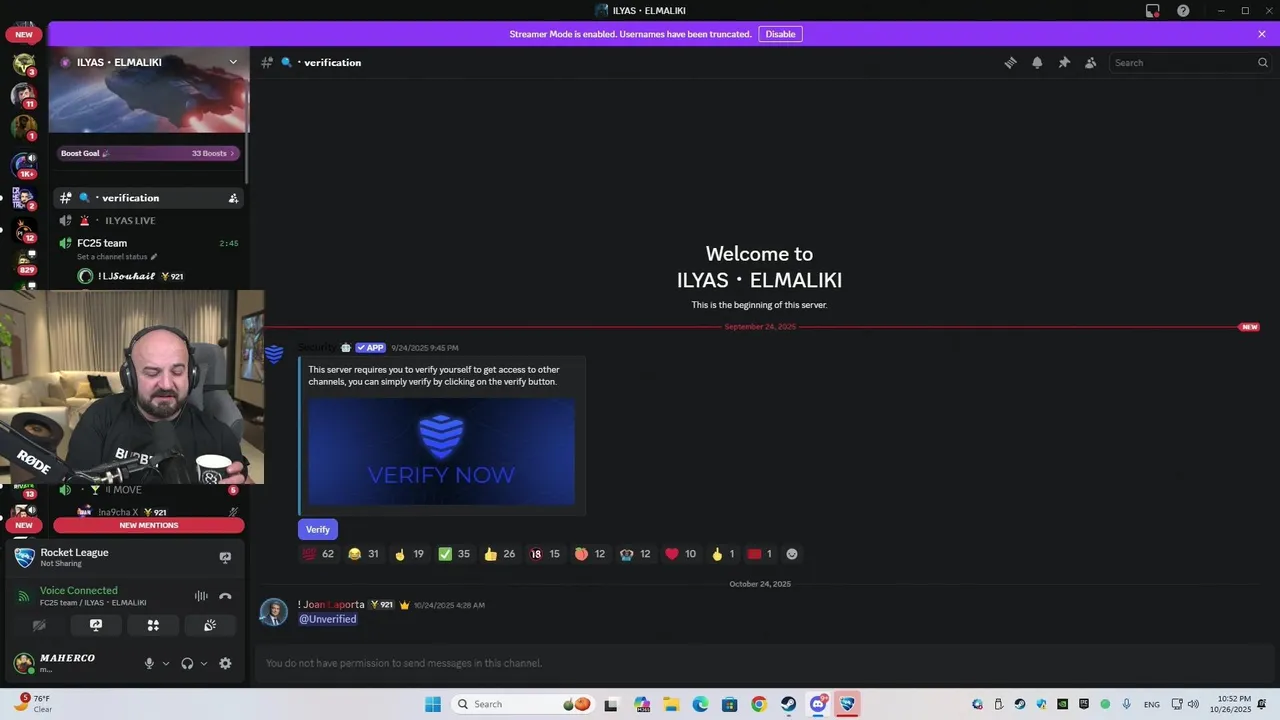The height and width of the screenshot is (720, 1280).
Task: Expand ILYAS ELMALIKI server dropdown menu
Action: tap(233, 62)
